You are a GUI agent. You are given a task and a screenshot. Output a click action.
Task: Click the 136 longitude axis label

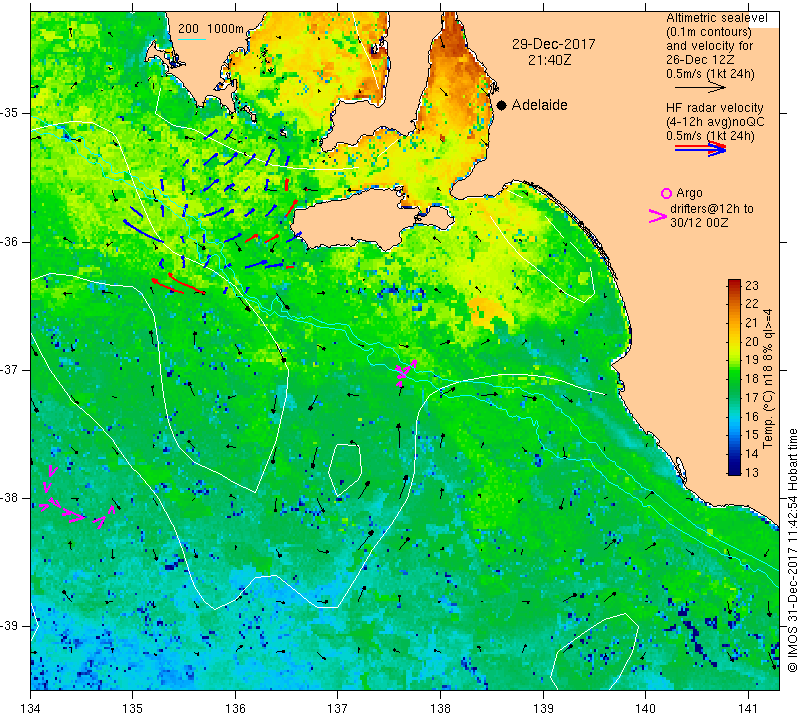click(235, 709)
